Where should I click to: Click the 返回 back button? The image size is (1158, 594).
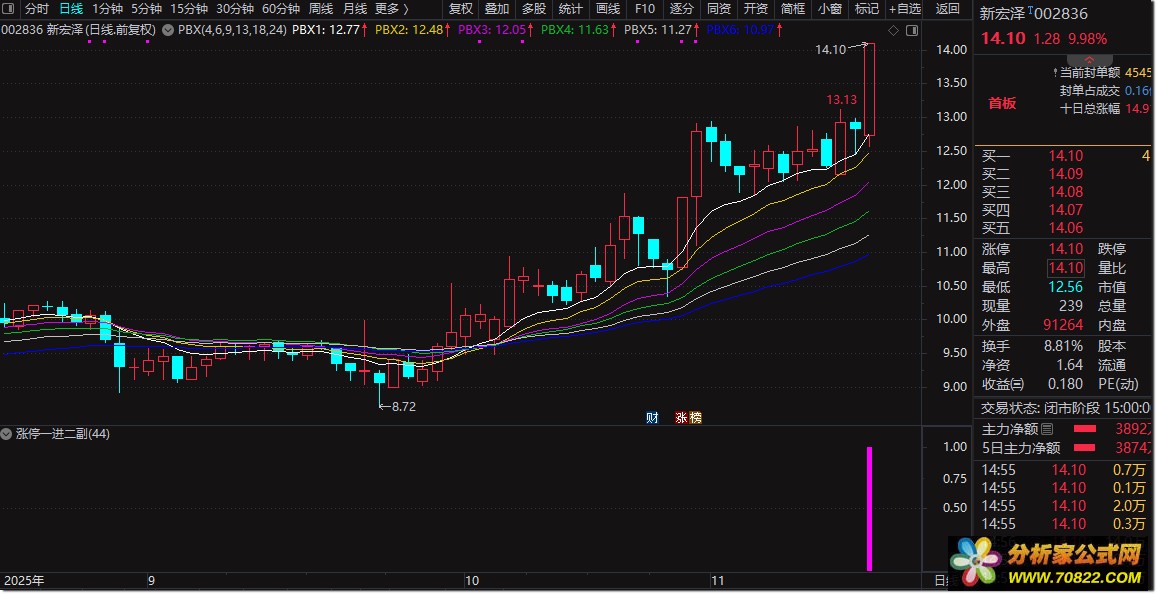click(947, 9)
